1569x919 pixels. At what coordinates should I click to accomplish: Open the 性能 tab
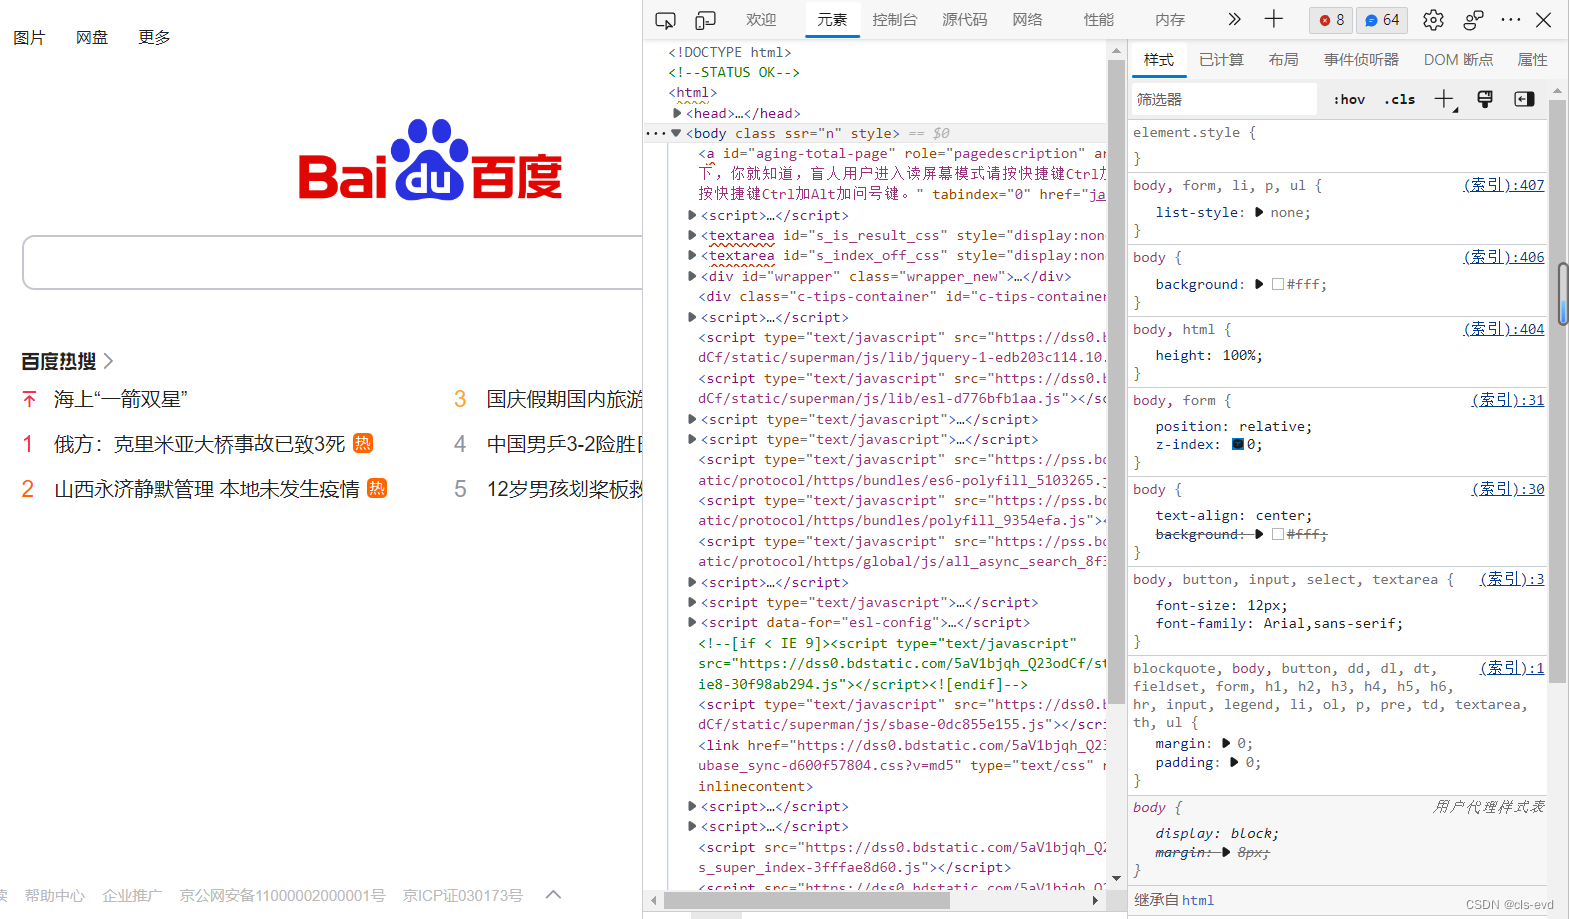point(1098,20)
